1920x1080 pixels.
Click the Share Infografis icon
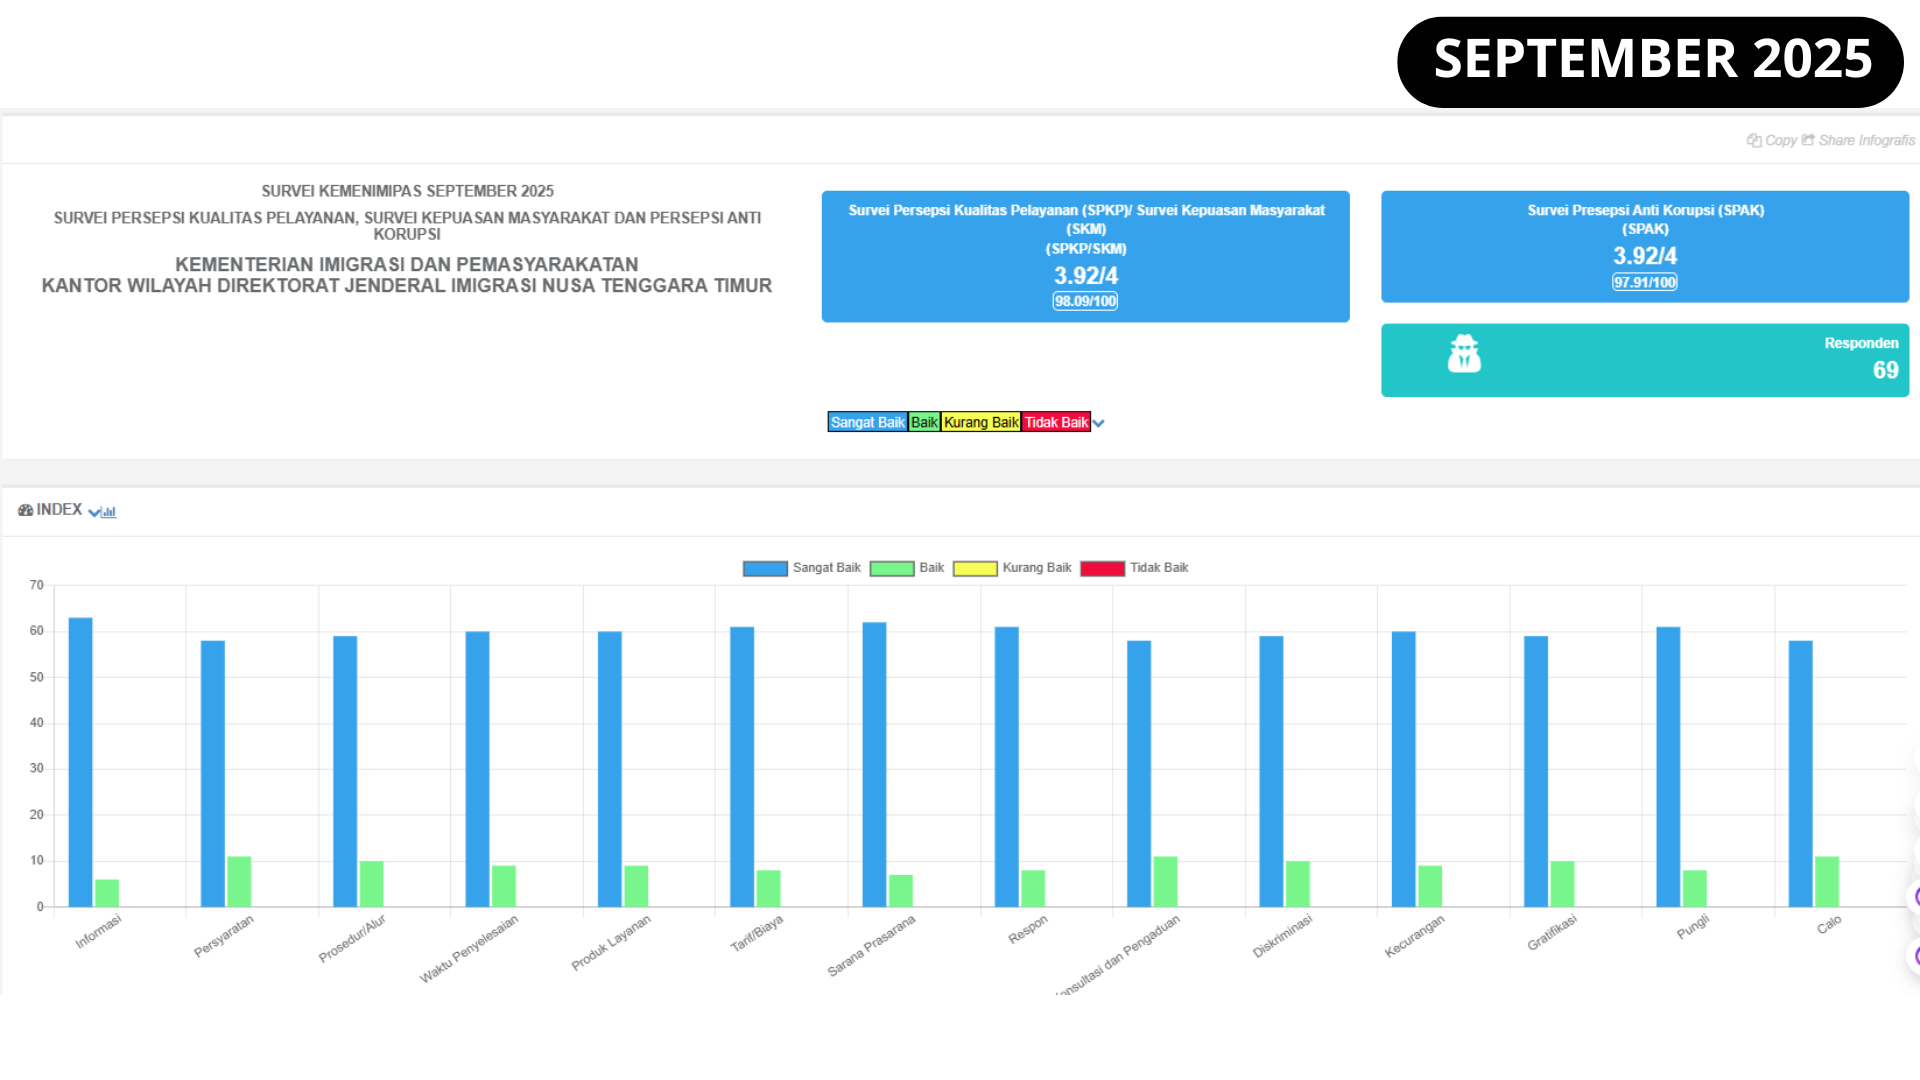point(1808,141)
